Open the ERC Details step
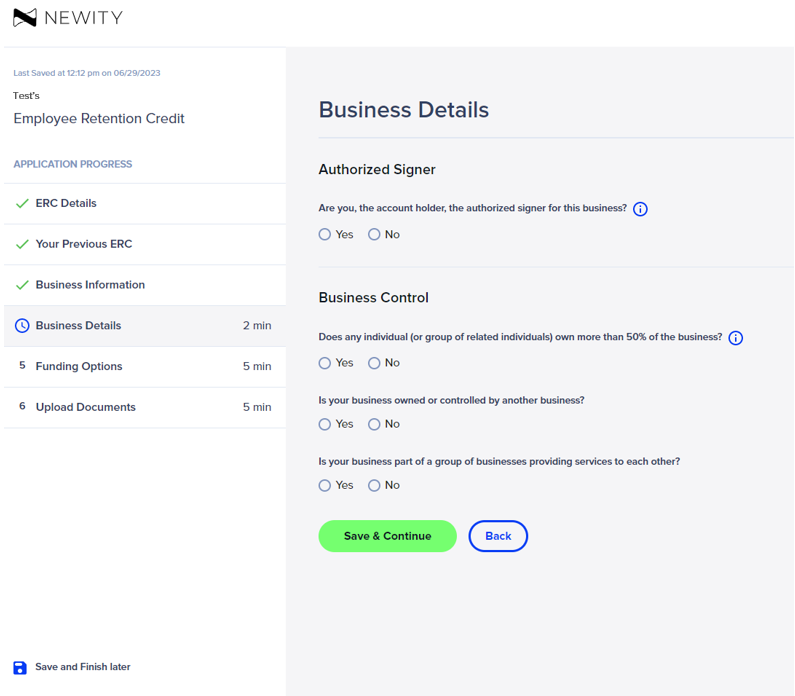This screenshot has height=696, width=795. pos(145,203)
